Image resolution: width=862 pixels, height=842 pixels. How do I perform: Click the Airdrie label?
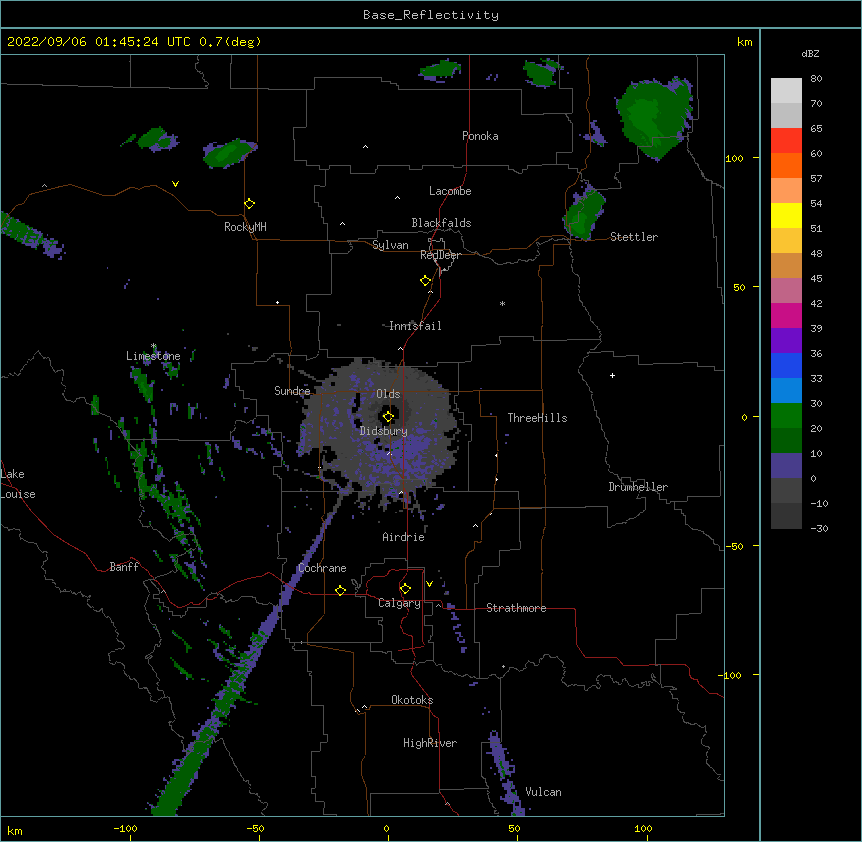tap(404, 537)
